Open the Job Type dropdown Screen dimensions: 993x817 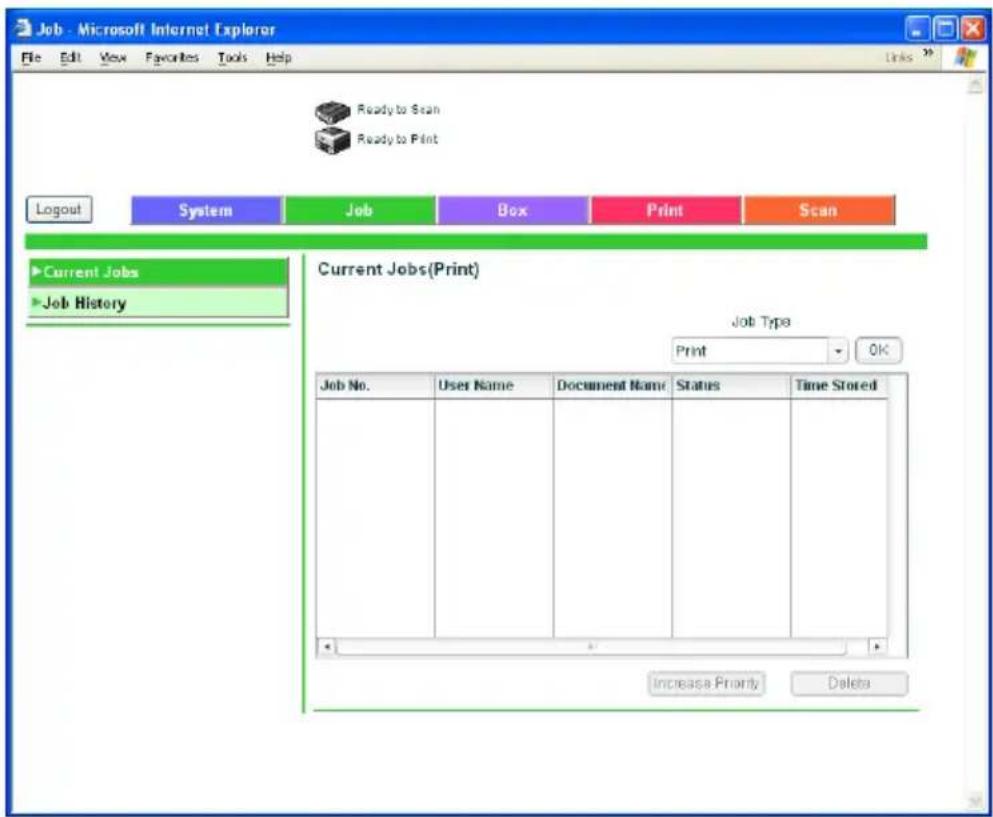(760, 351)
